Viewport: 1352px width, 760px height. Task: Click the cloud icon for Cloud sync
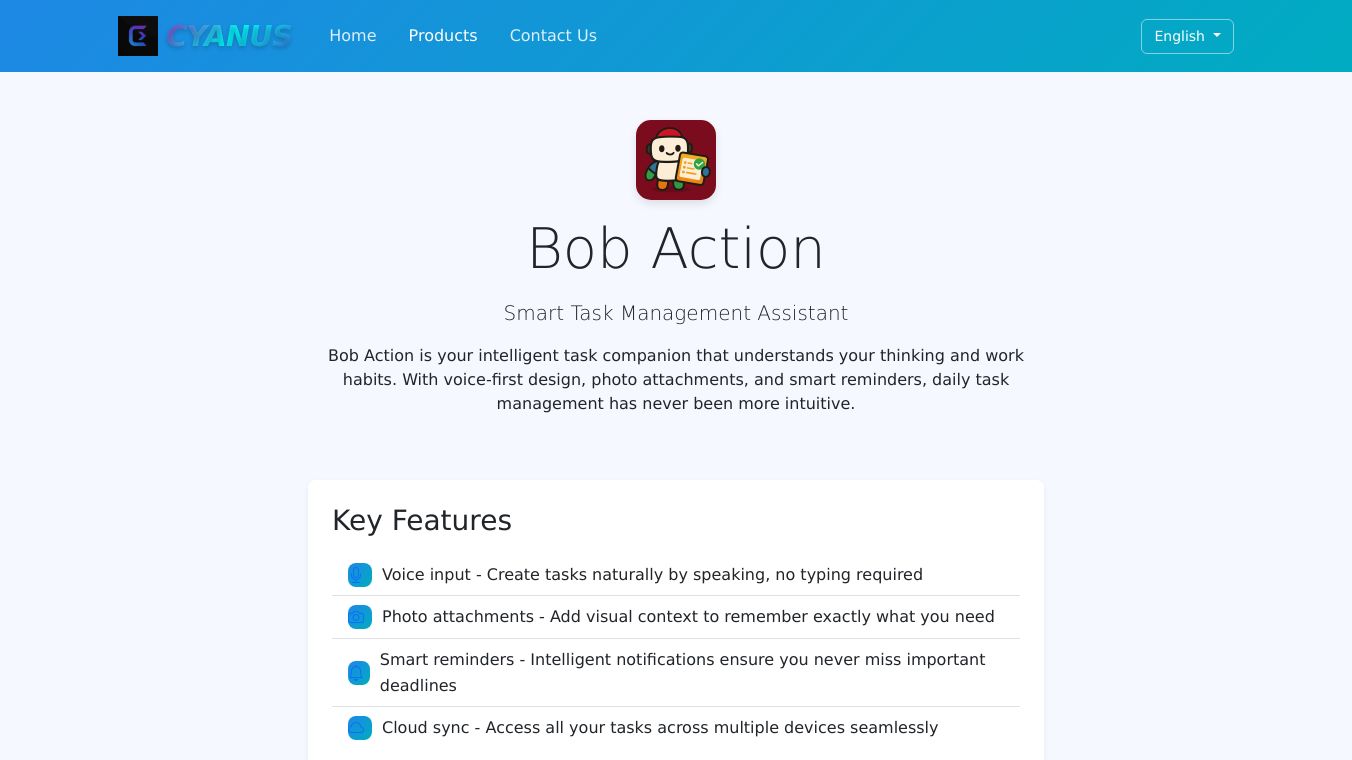pyautogui.click(x=360, y=728)
